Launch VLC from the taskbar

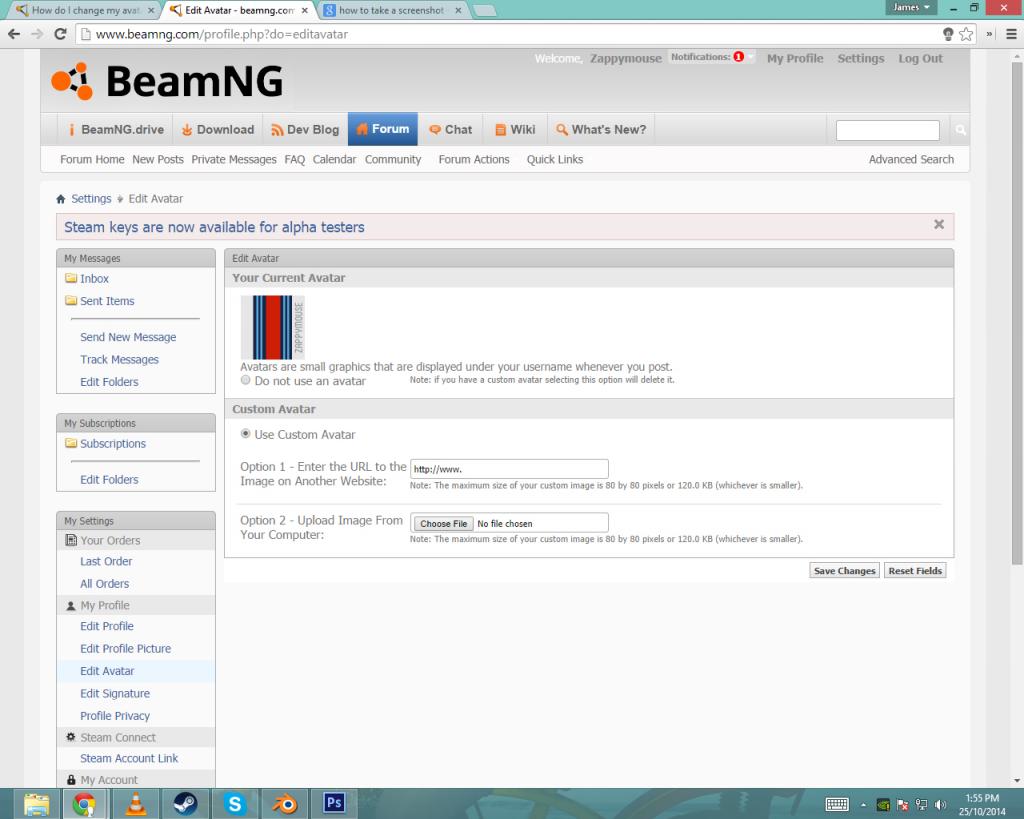point(136,803)
